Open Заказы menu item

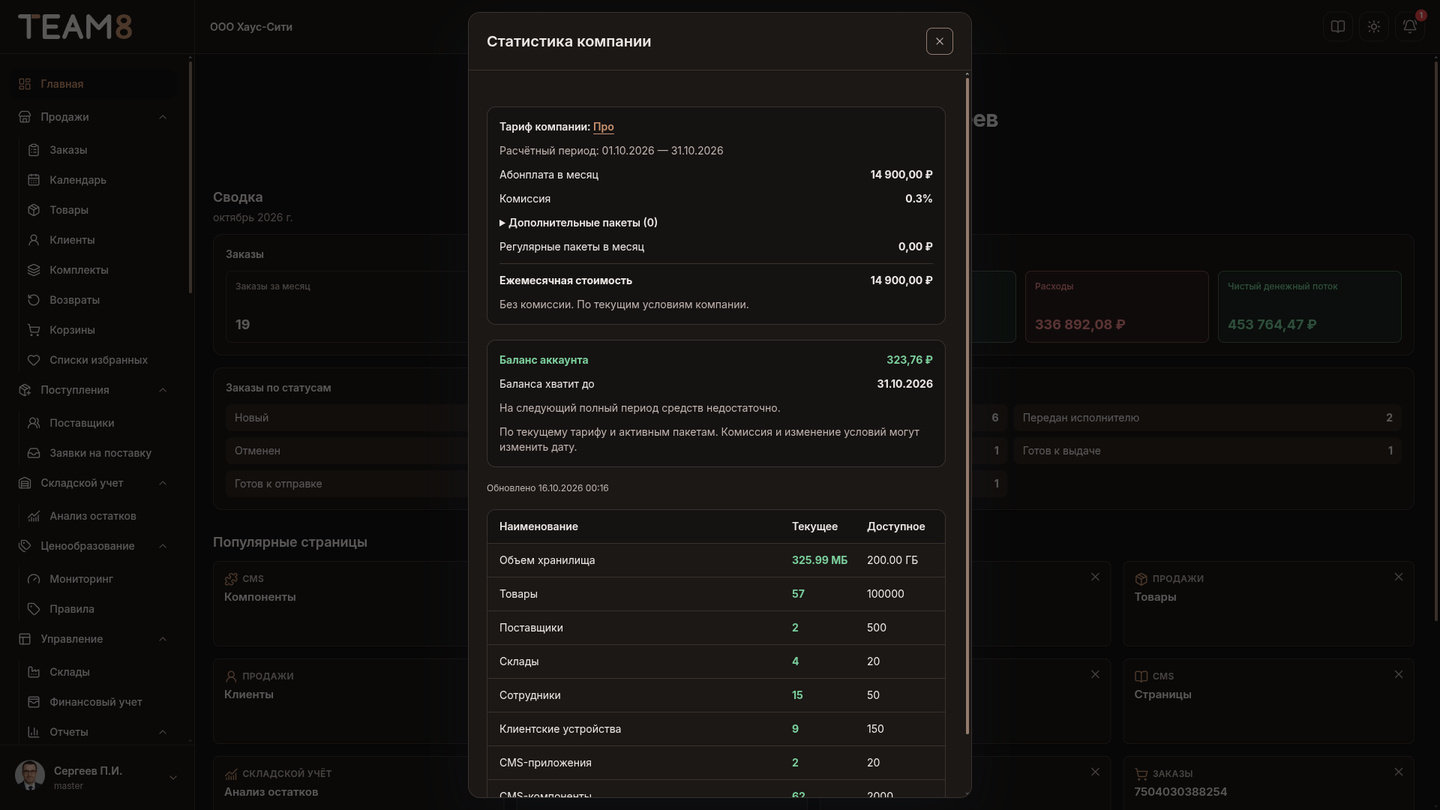[99, 150]
